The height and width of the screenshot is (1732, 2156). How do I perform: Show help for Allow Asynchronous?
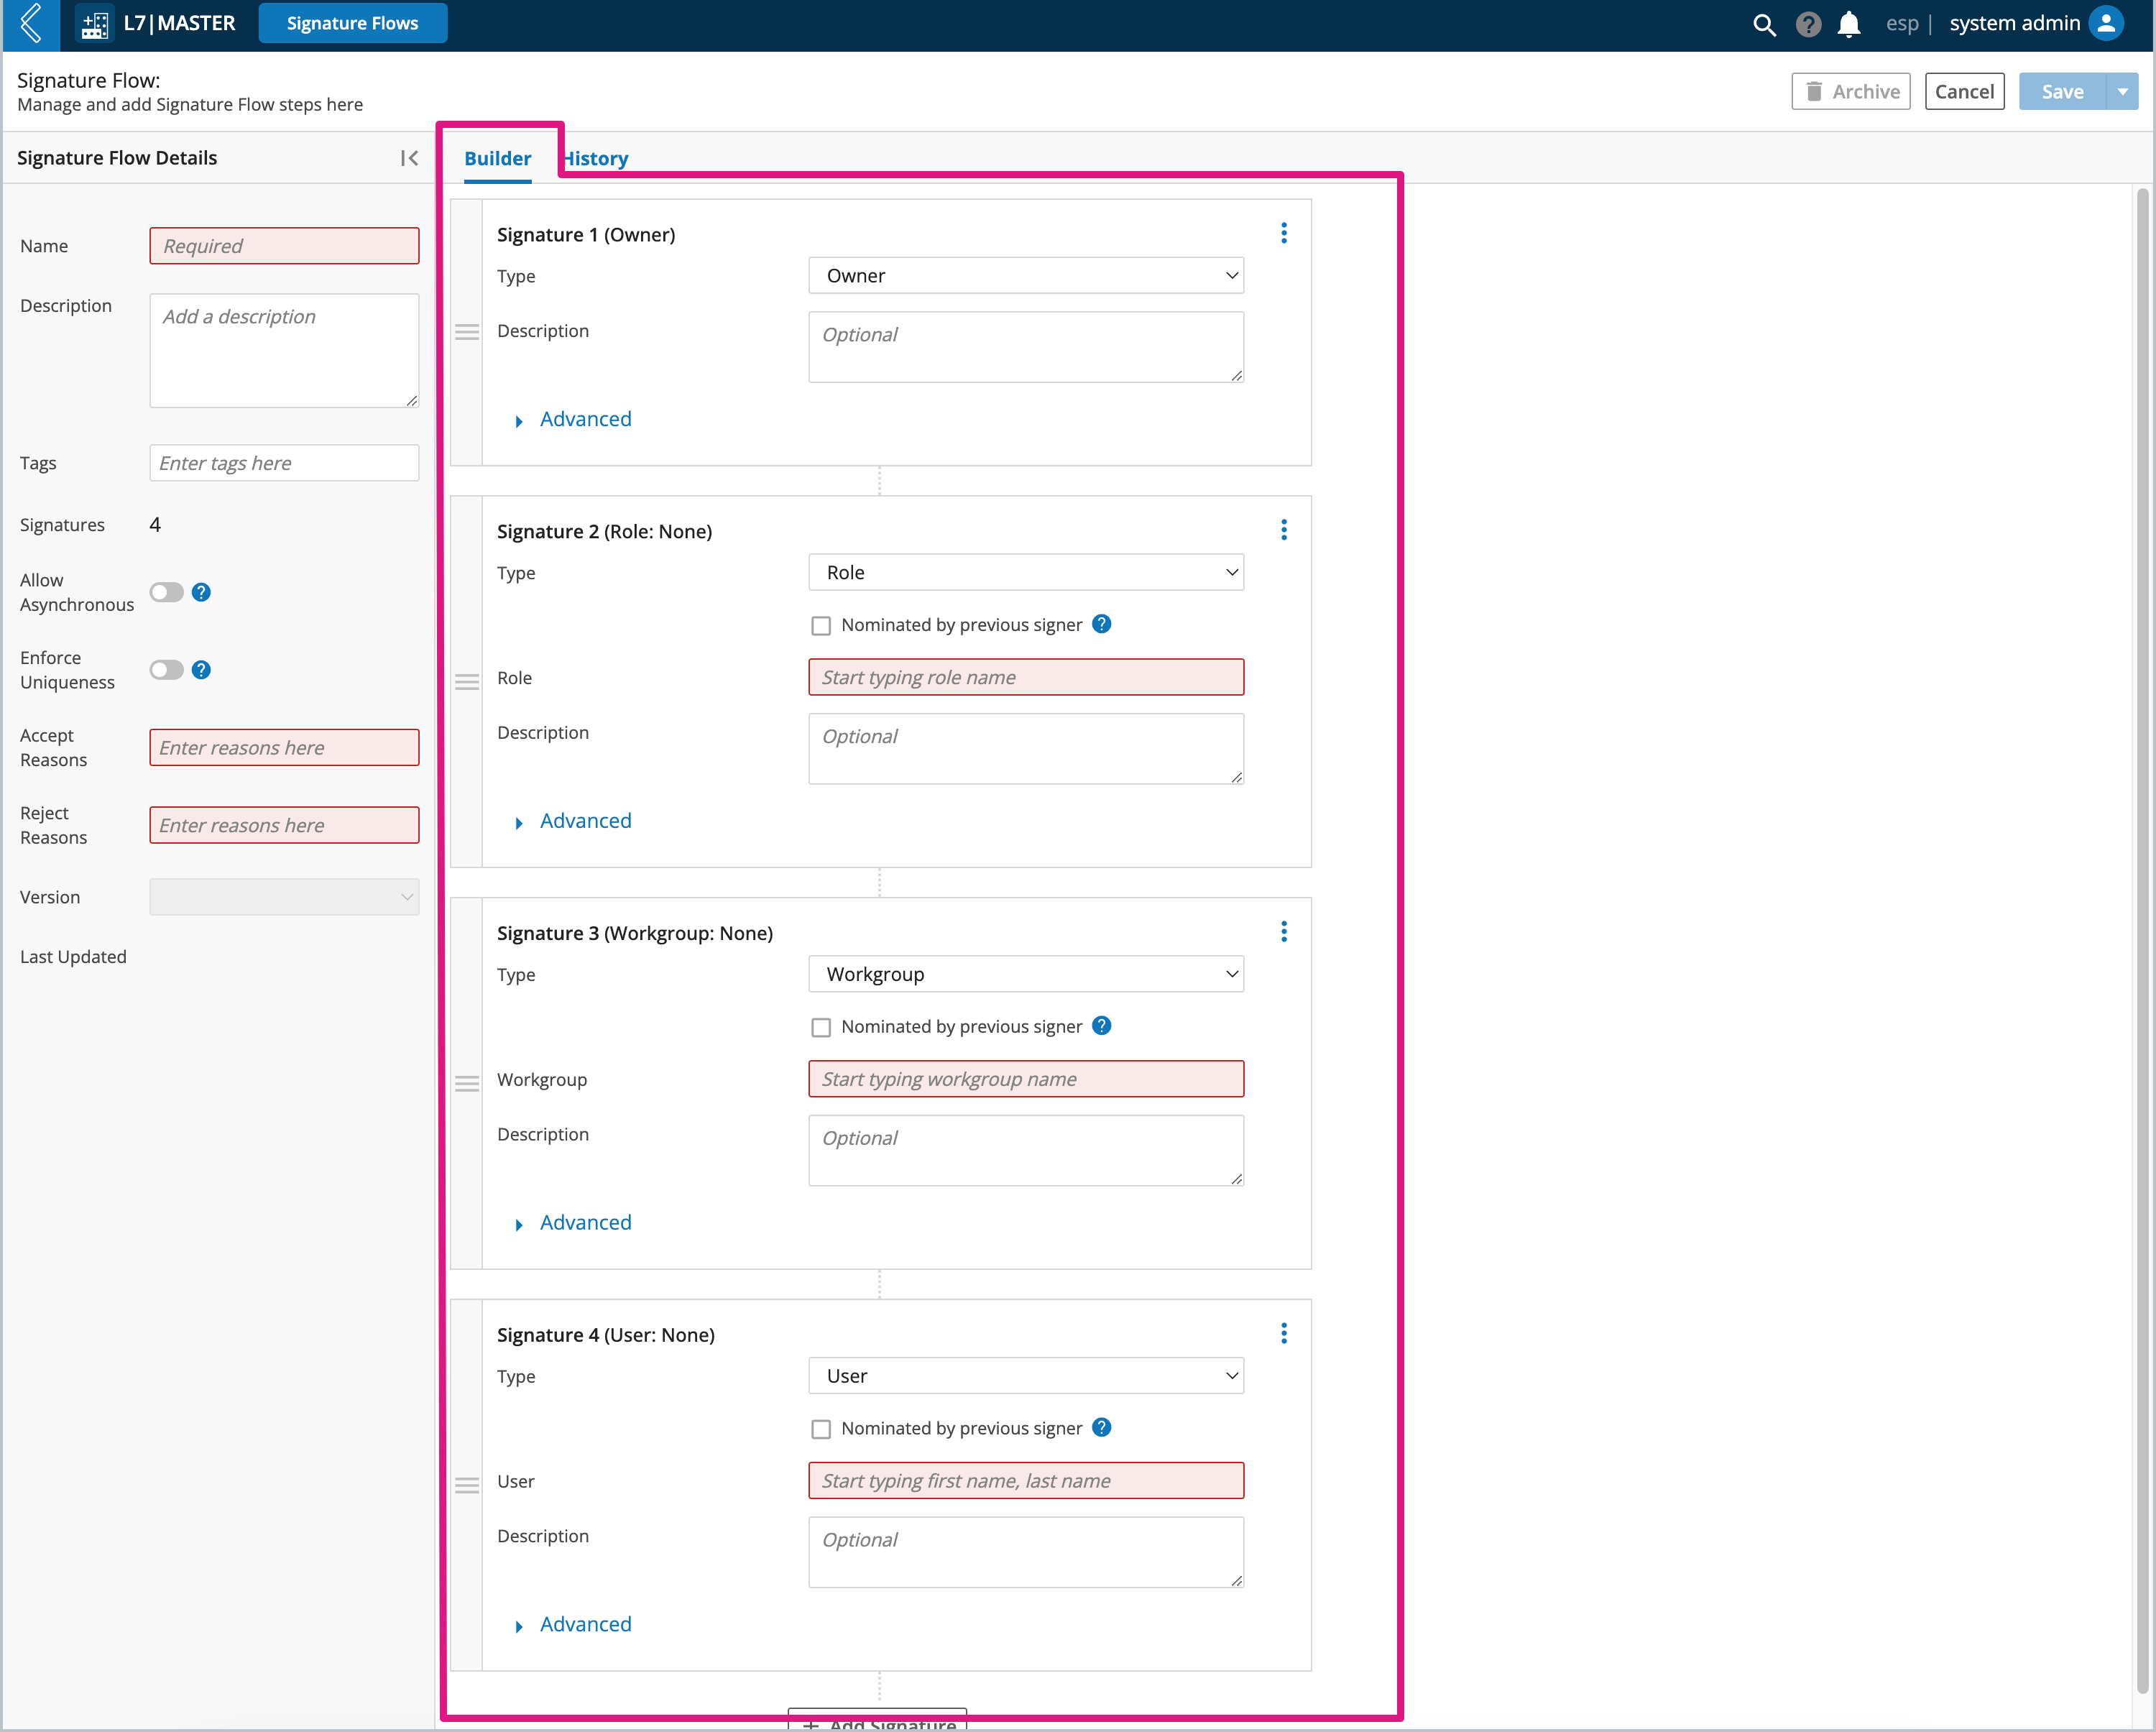pos(201,592)
